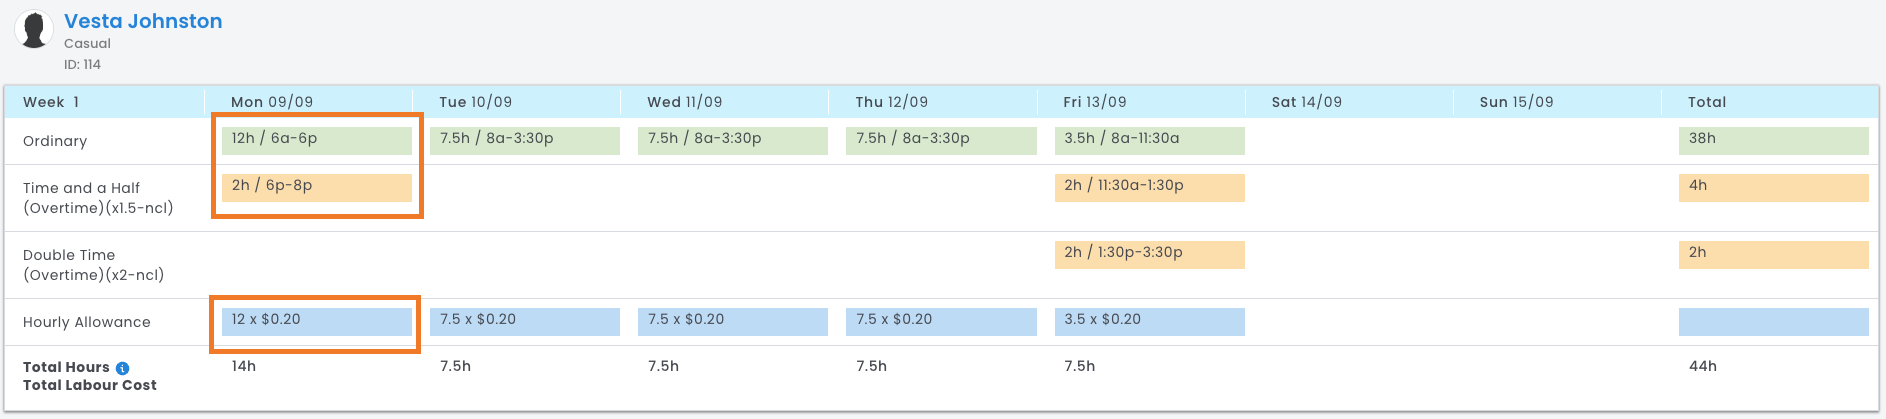Click the Total Hours info icon
The width and height of the screenshot is (1886, 419).
tap(122, 368)
